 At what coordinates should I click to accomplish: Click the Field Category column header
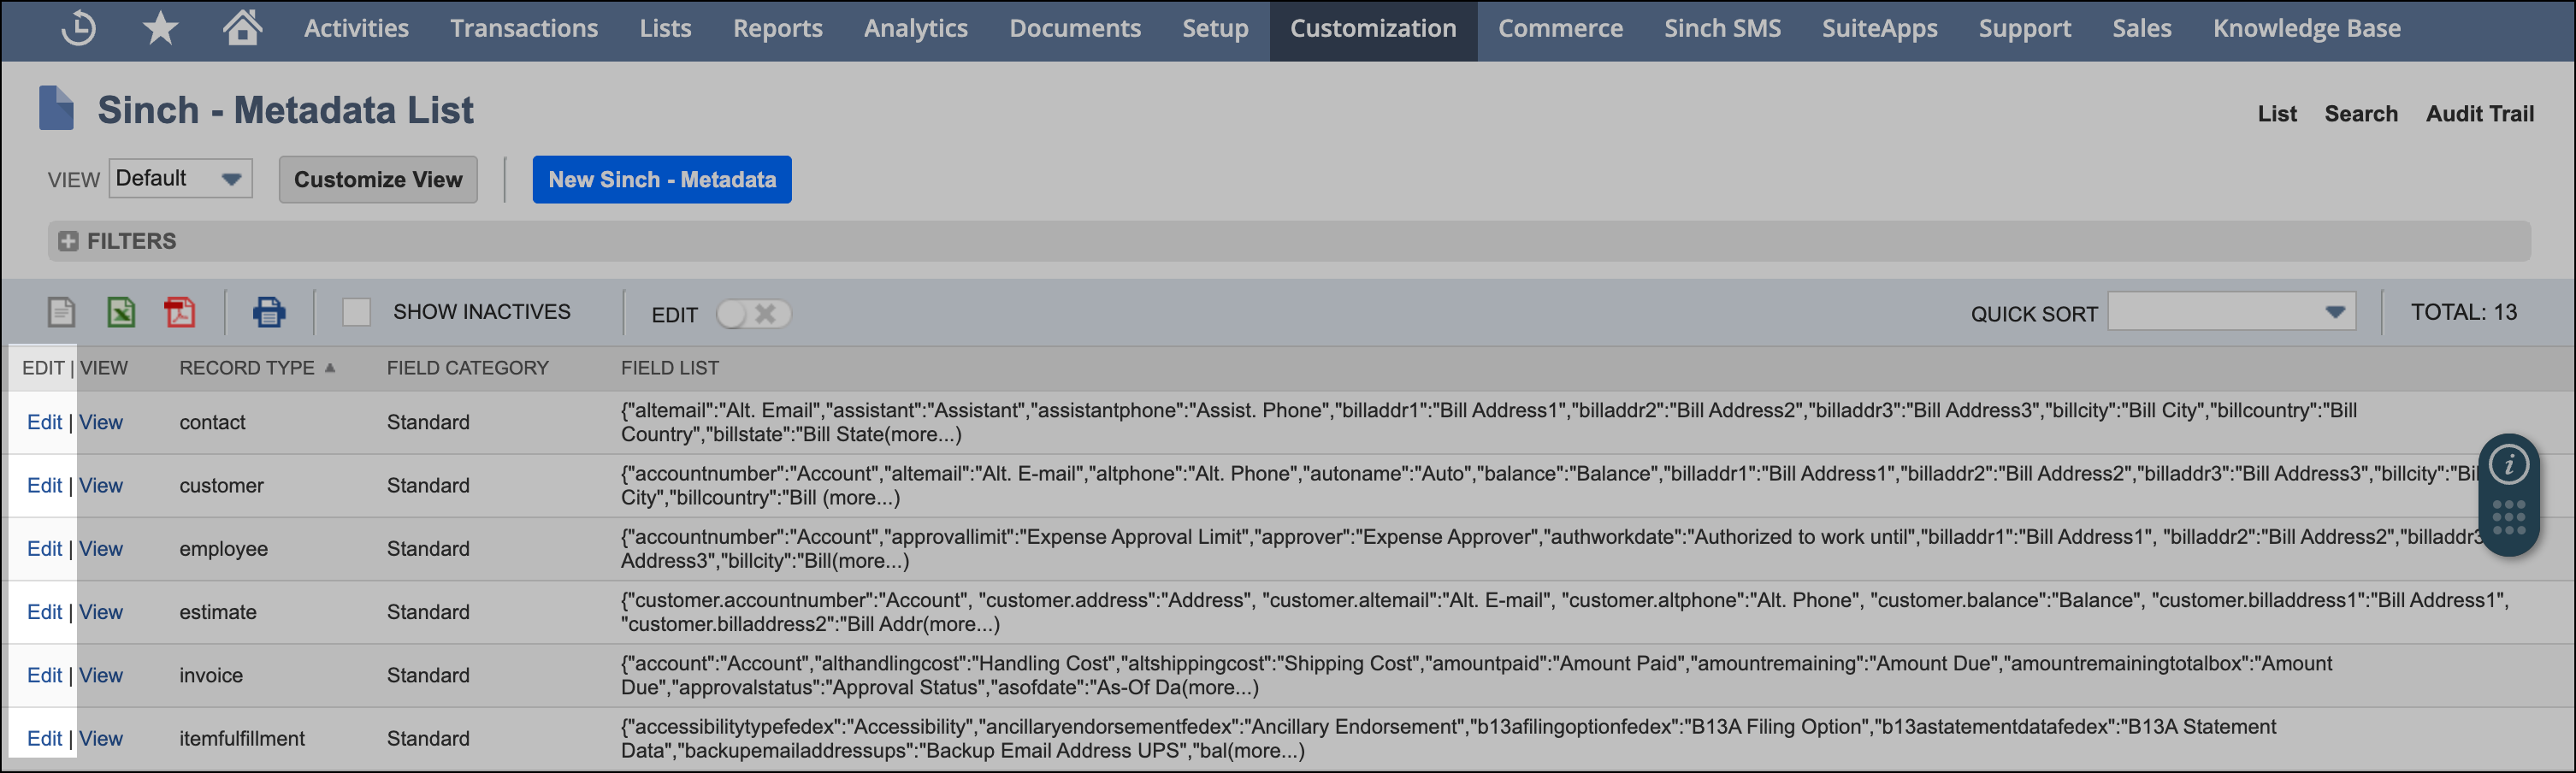coord(467,368)
